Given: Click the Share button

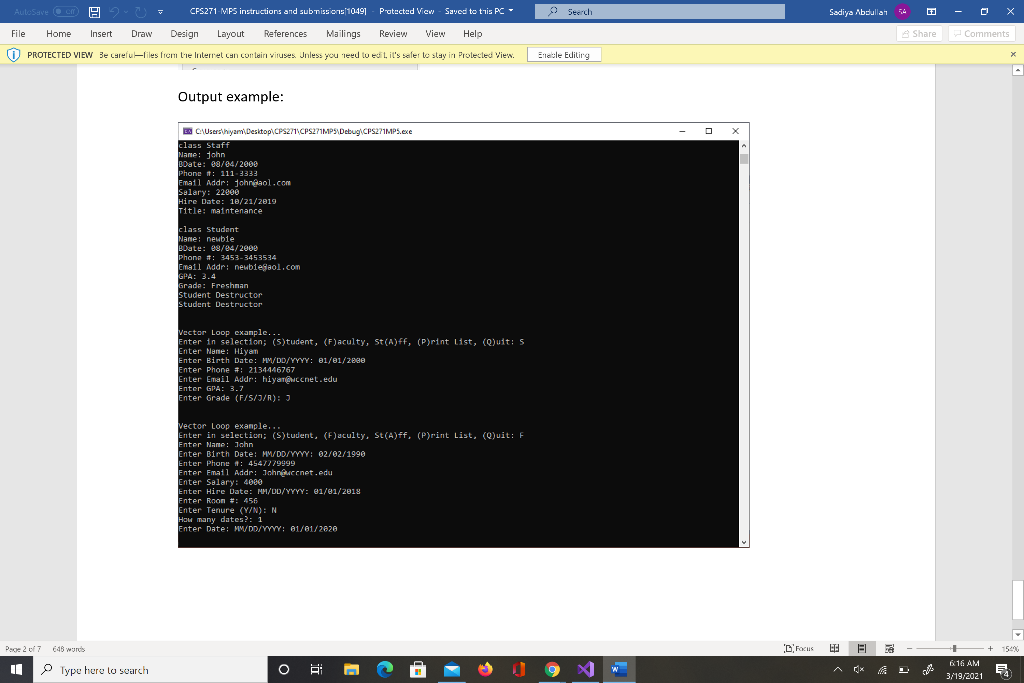Looking at the screenshot, I should [x=919, y=34].
